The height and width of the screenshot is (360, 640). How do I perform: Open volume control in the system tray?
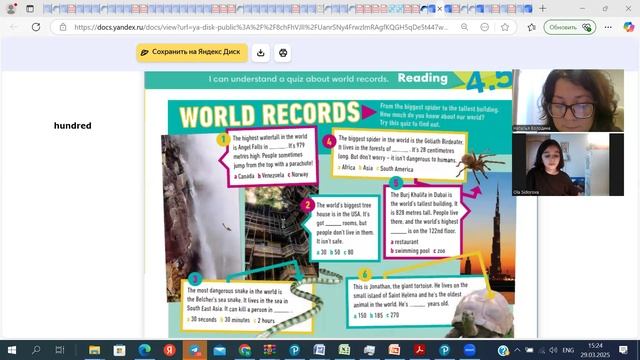coord(553,350)
